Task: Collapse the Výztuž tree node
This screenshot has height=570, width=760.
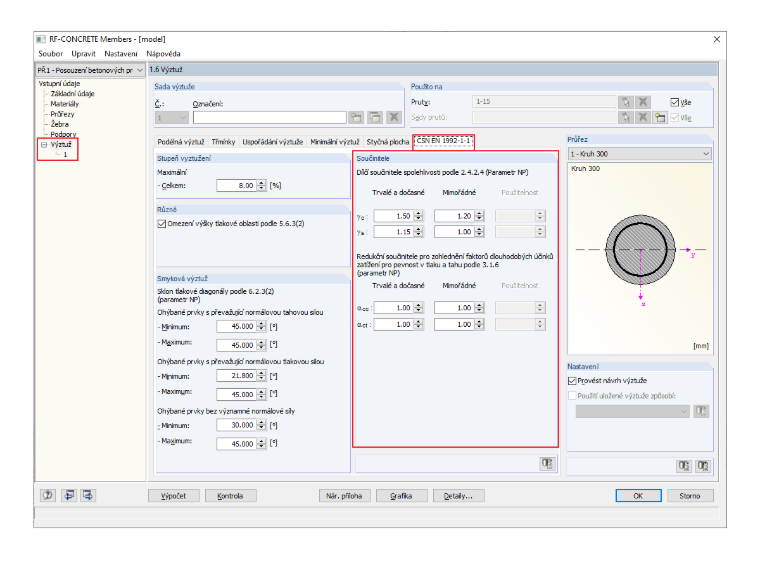Action: tap(44, 144)
